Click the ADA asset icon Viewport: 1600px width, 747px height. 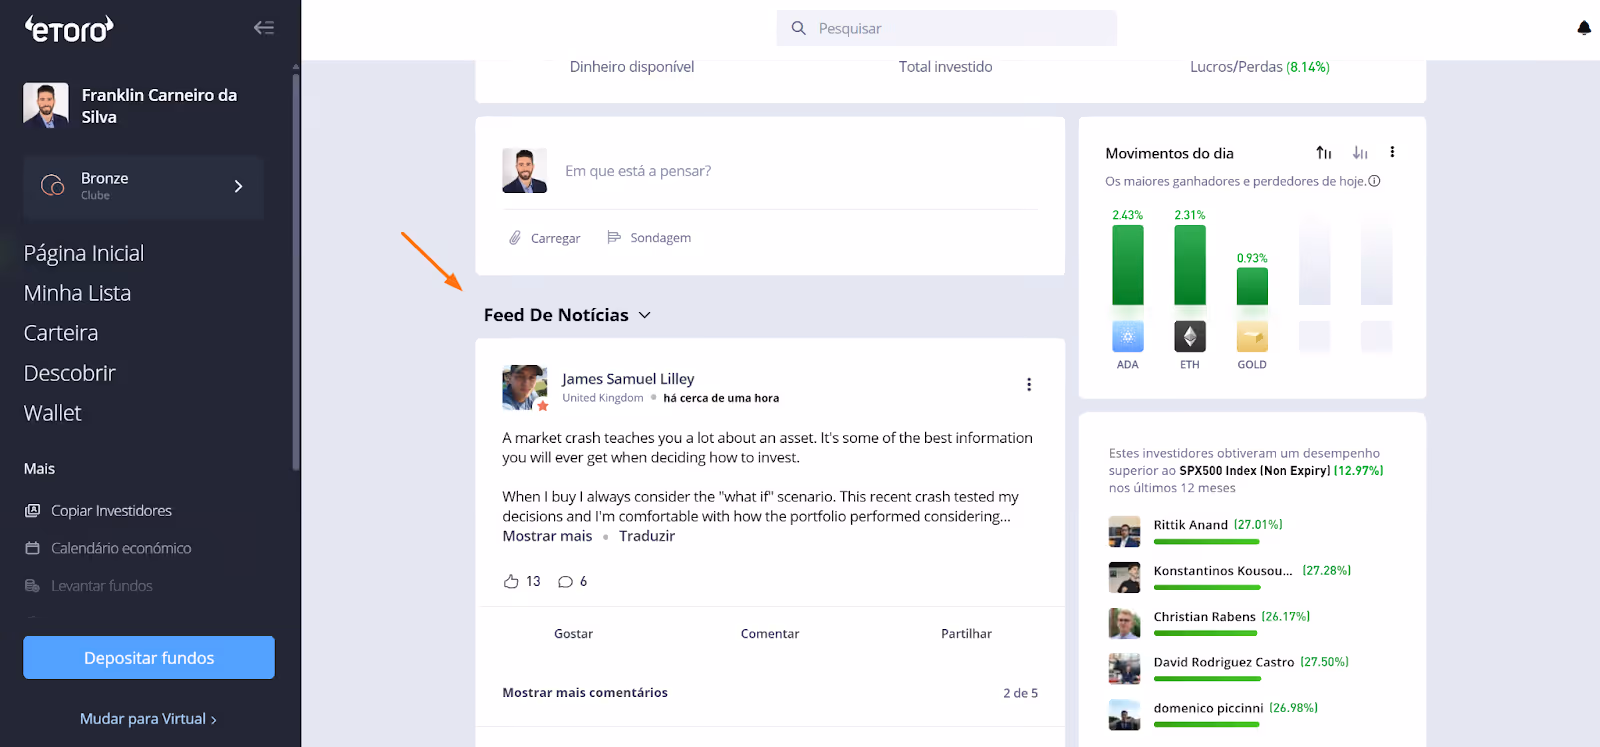click(1128, 336)
